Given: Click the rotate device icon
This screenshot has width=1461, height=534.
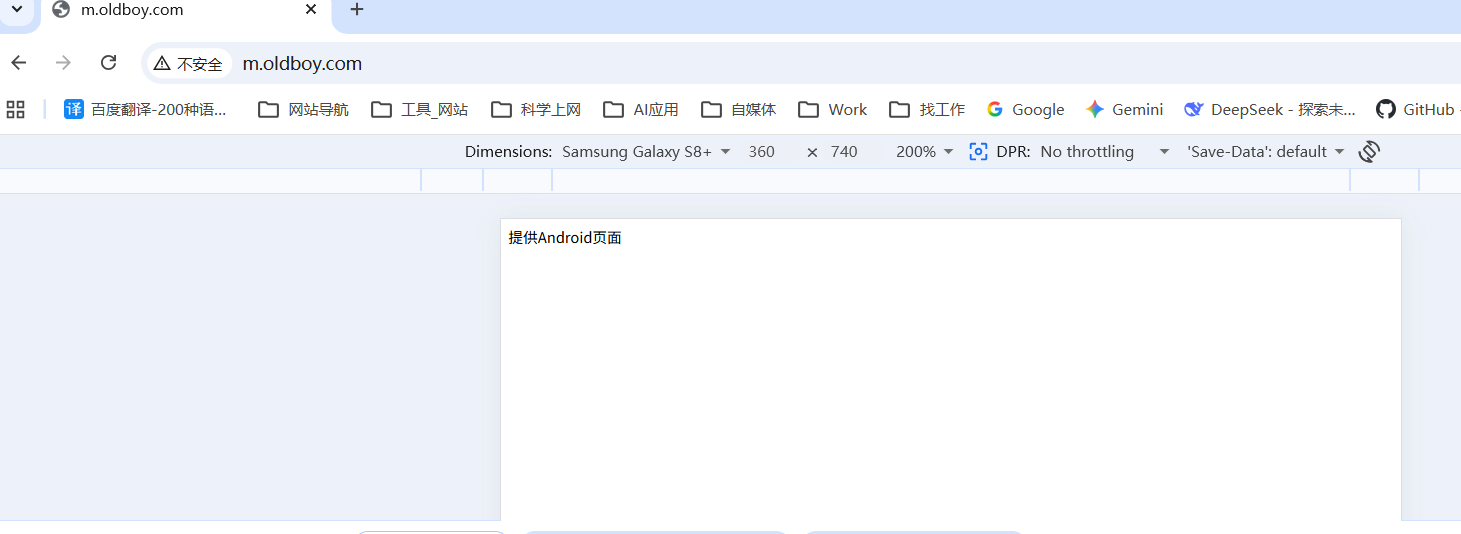Looking at the screenshot, I should click(1369, 152).
